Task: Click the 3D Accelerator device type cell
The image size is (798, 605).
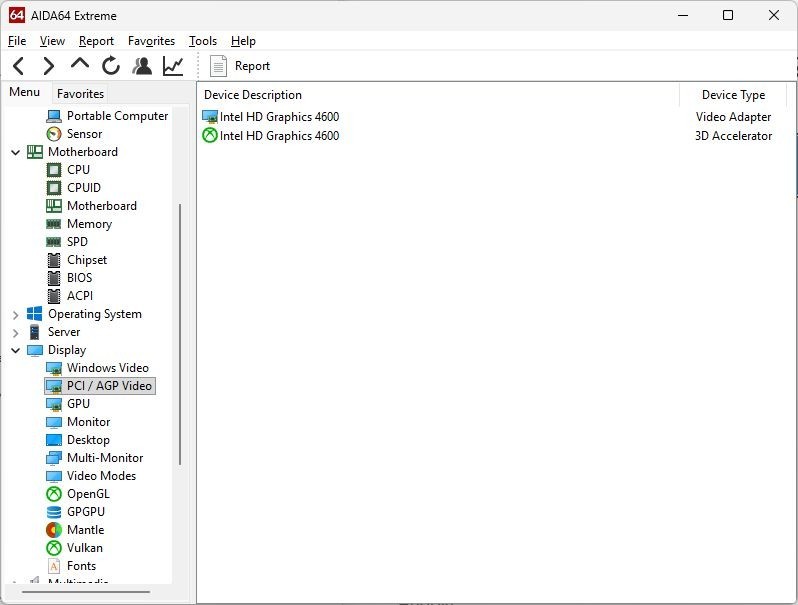Action: pyautogui.click(x=733, y=136)
